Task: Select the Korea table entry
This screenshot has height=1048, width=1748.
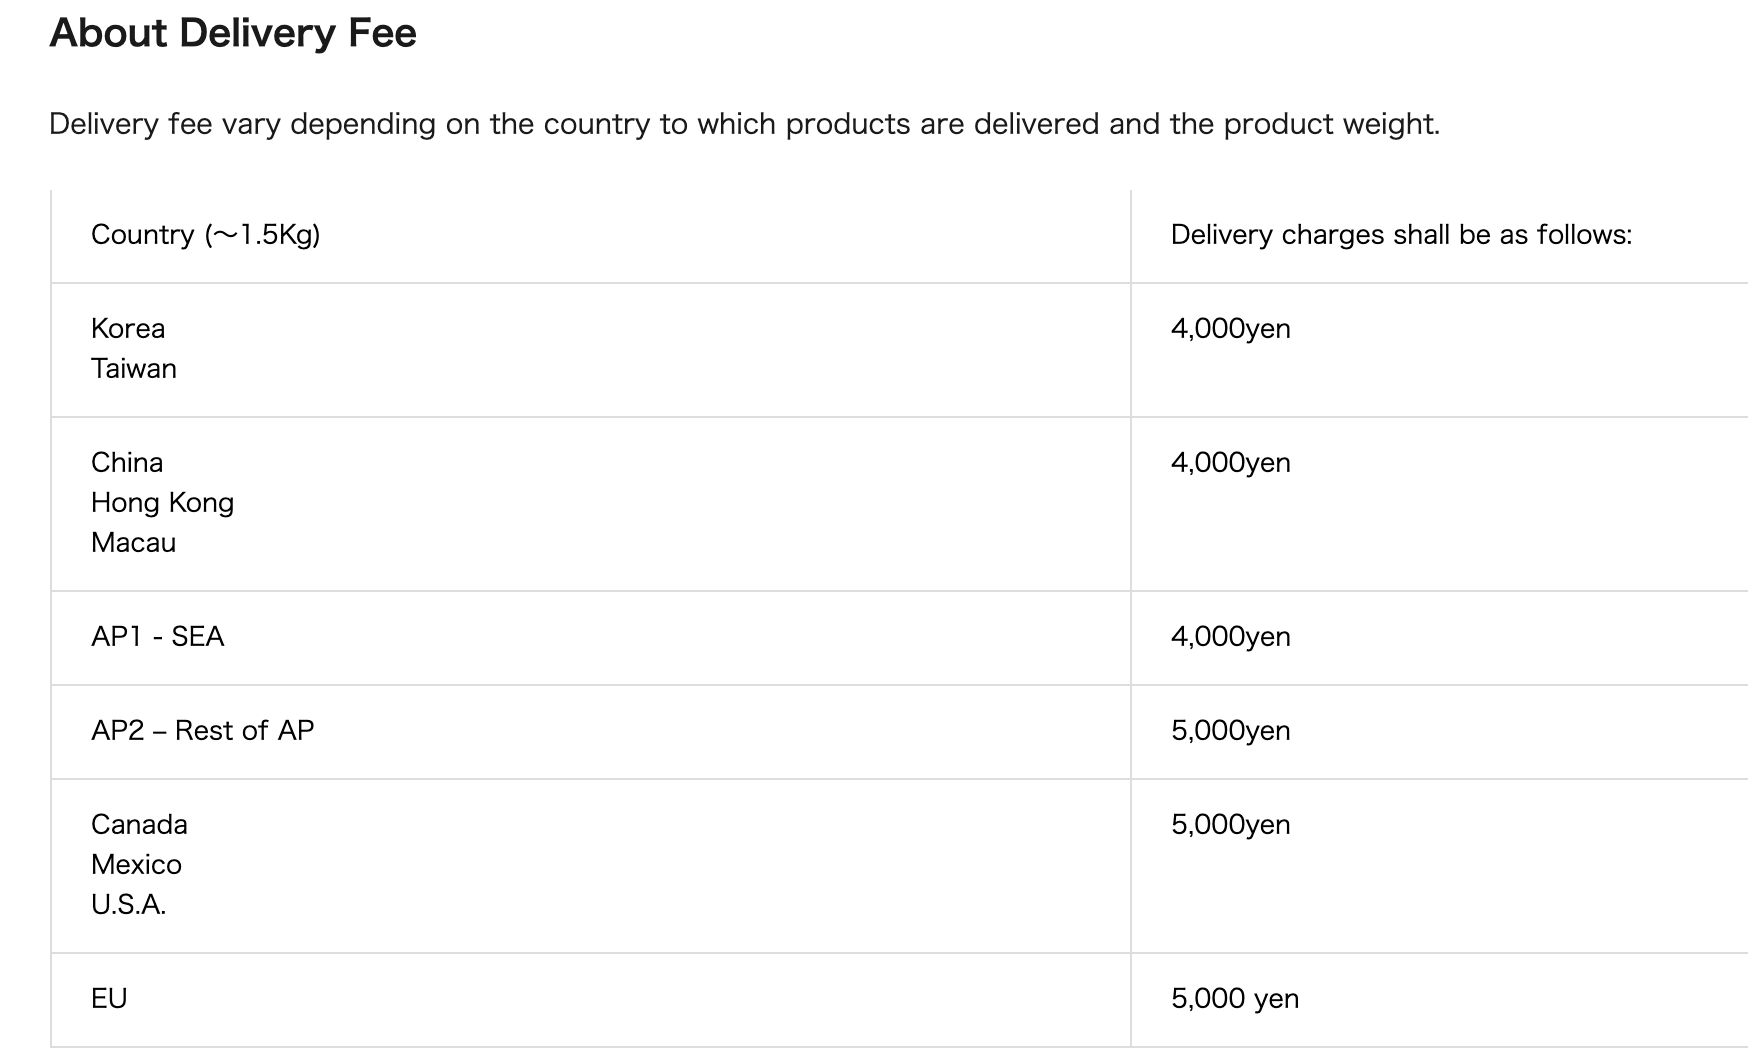Action: click(x=128, y=328)
